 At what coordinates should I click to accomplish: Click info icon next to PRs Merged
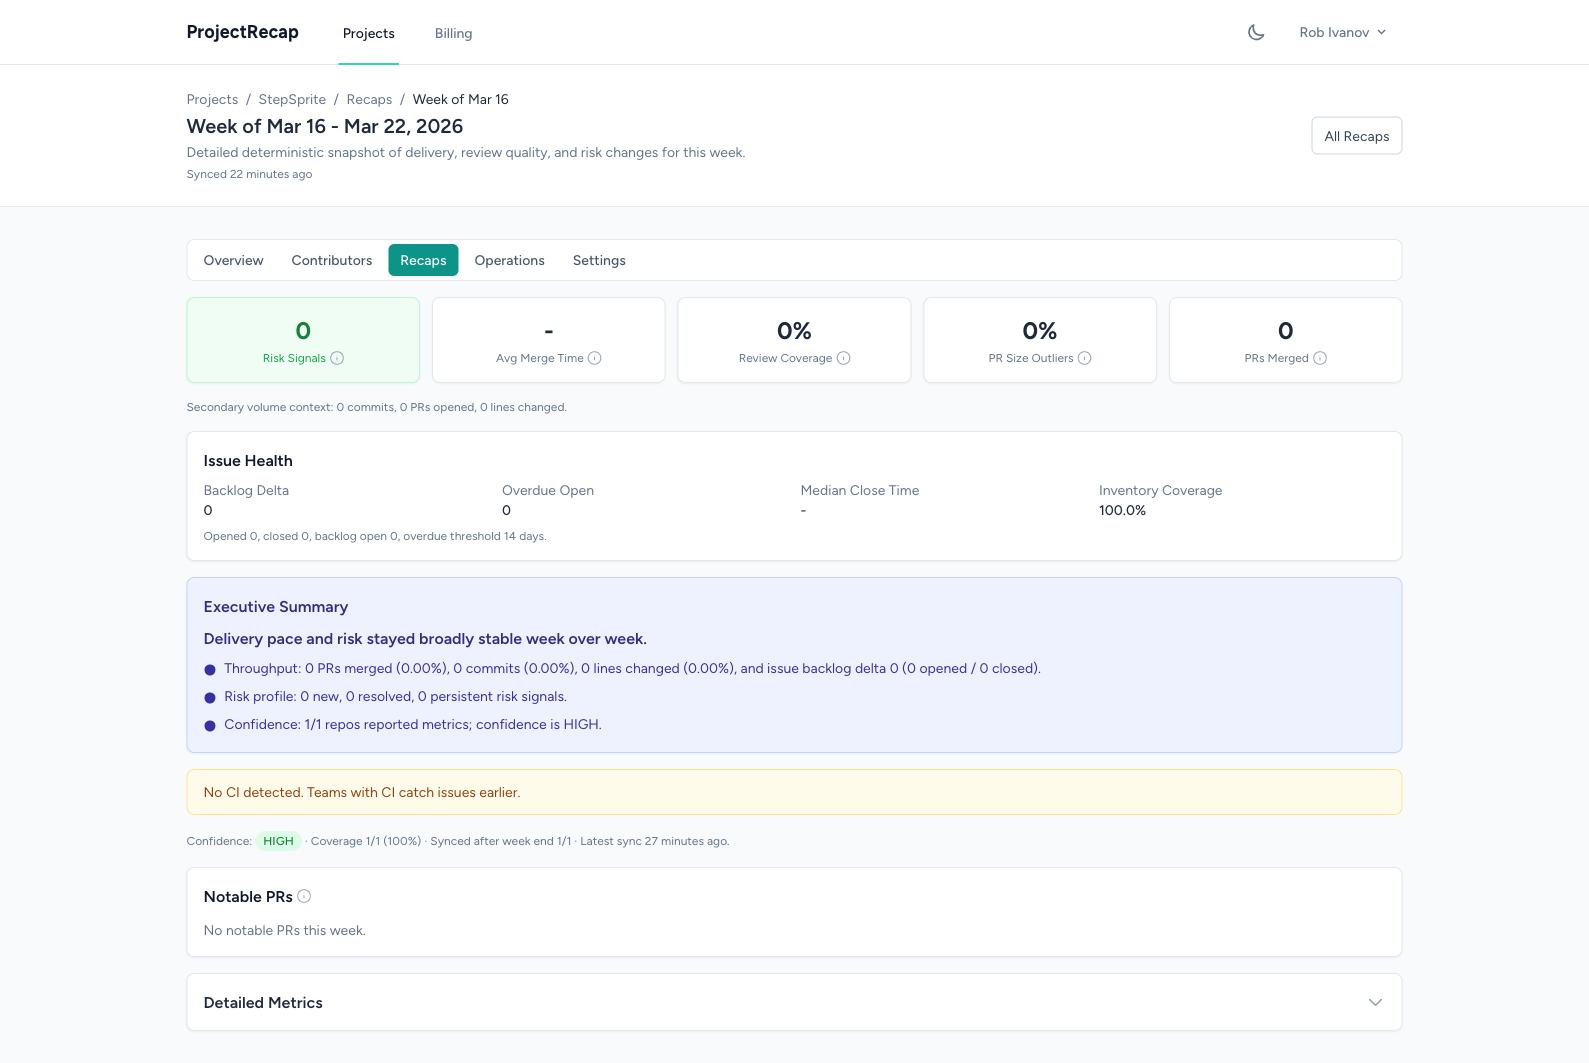1320,358
